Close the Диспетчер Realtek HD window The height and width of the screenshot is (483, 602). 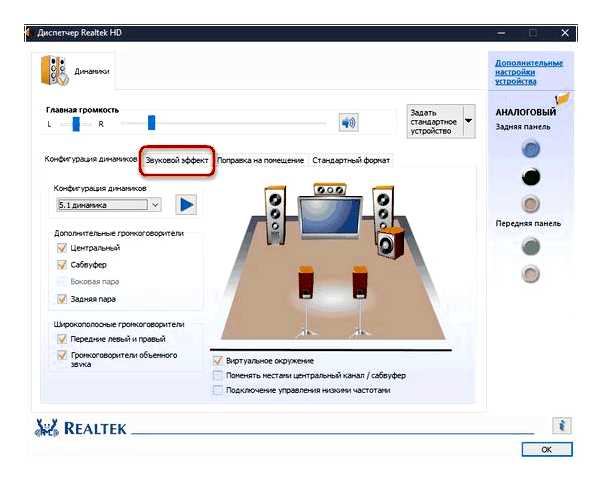click(565, 33)
